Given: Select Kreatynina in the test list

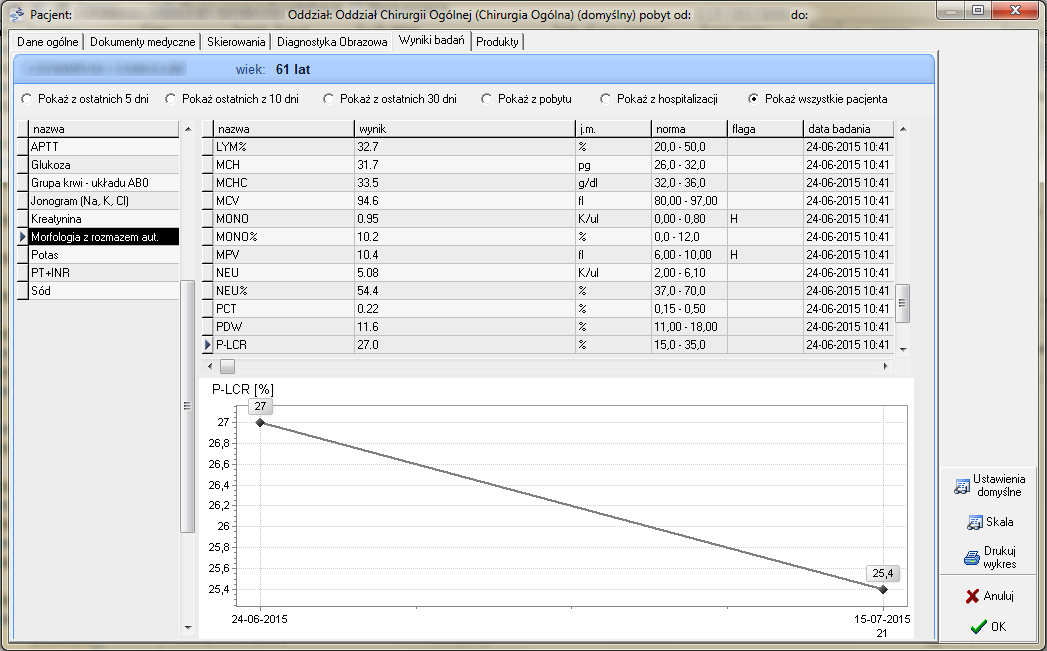Looking at the screenshot, I should pyautogui.click(x=104, y=219).
